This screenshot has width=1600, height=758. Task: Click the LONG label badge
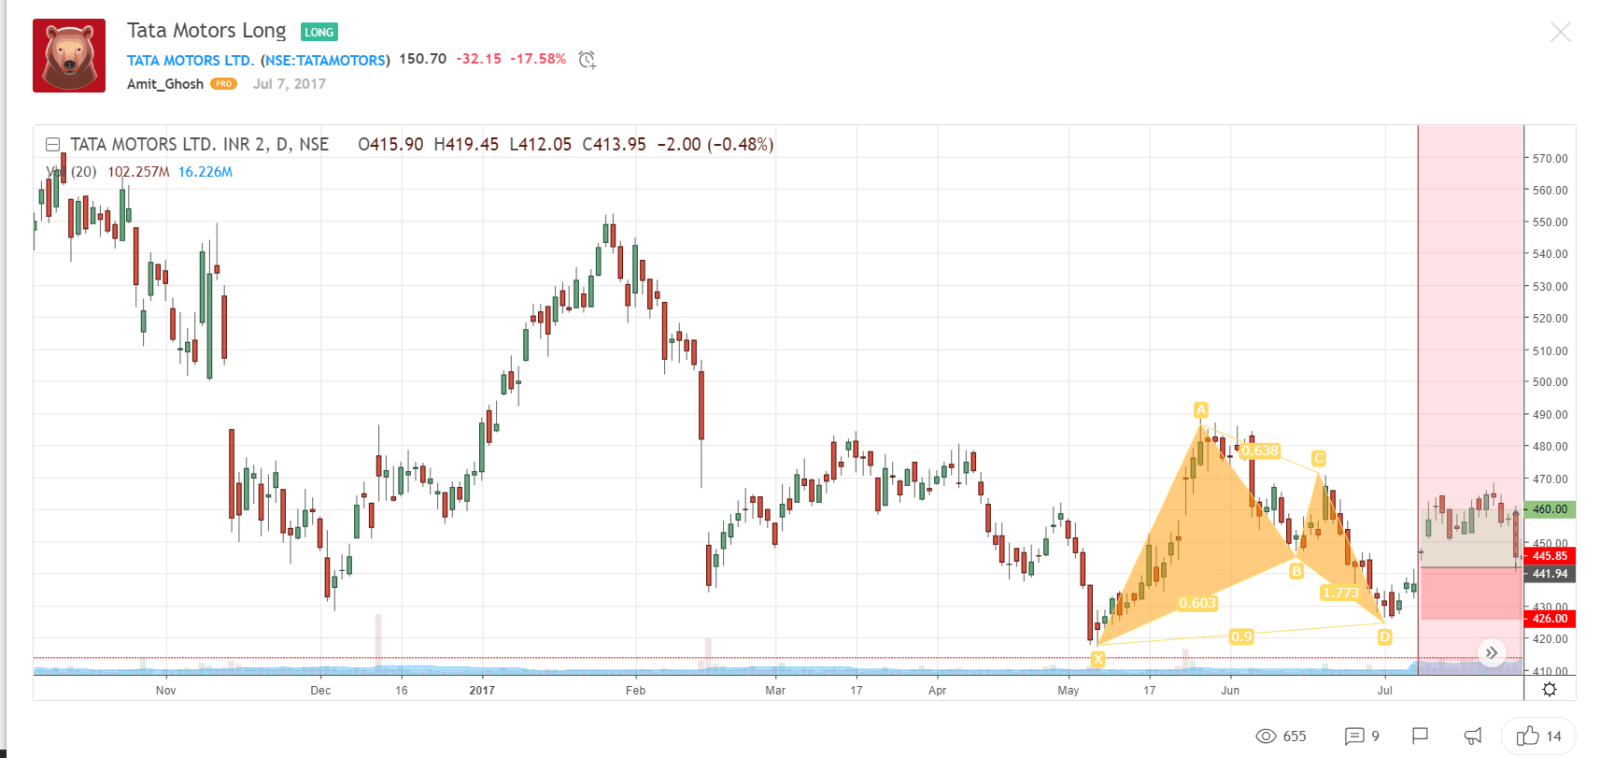pyautogui.click(x=319, y=32)
